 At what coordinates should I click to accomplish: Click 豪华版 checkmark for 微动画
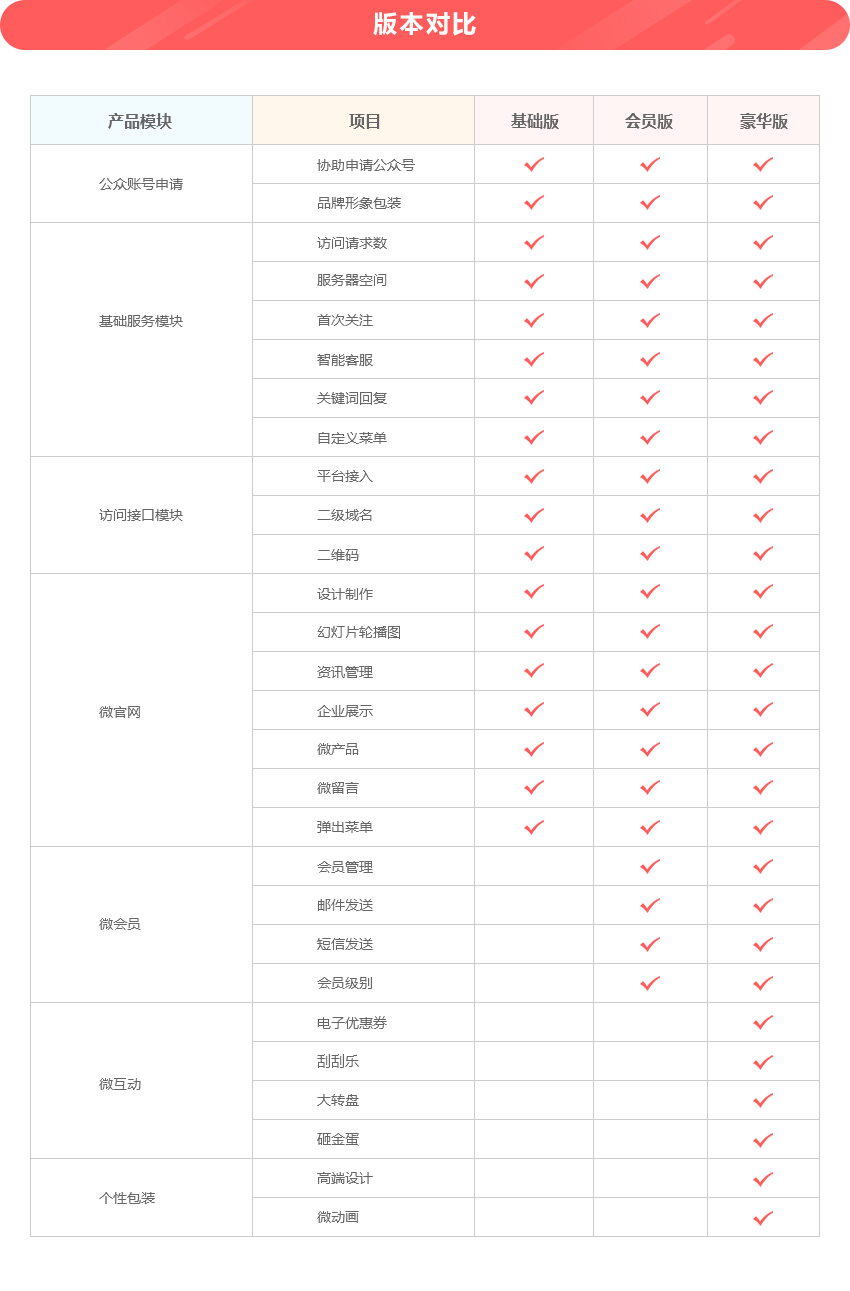point(763,1217)
